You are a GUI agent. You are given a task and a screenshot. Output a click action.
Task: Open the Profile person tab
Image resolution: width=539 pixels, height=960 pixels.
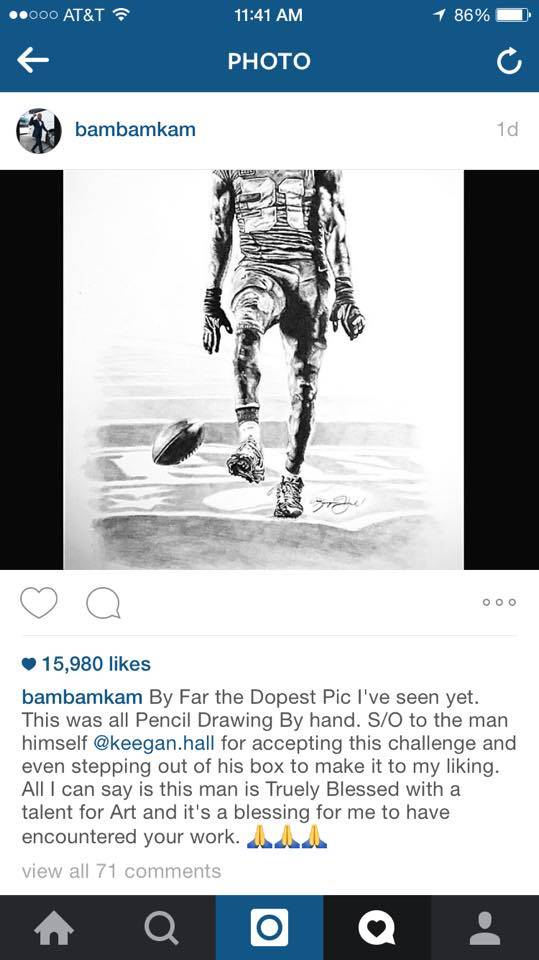click(485, 928)
